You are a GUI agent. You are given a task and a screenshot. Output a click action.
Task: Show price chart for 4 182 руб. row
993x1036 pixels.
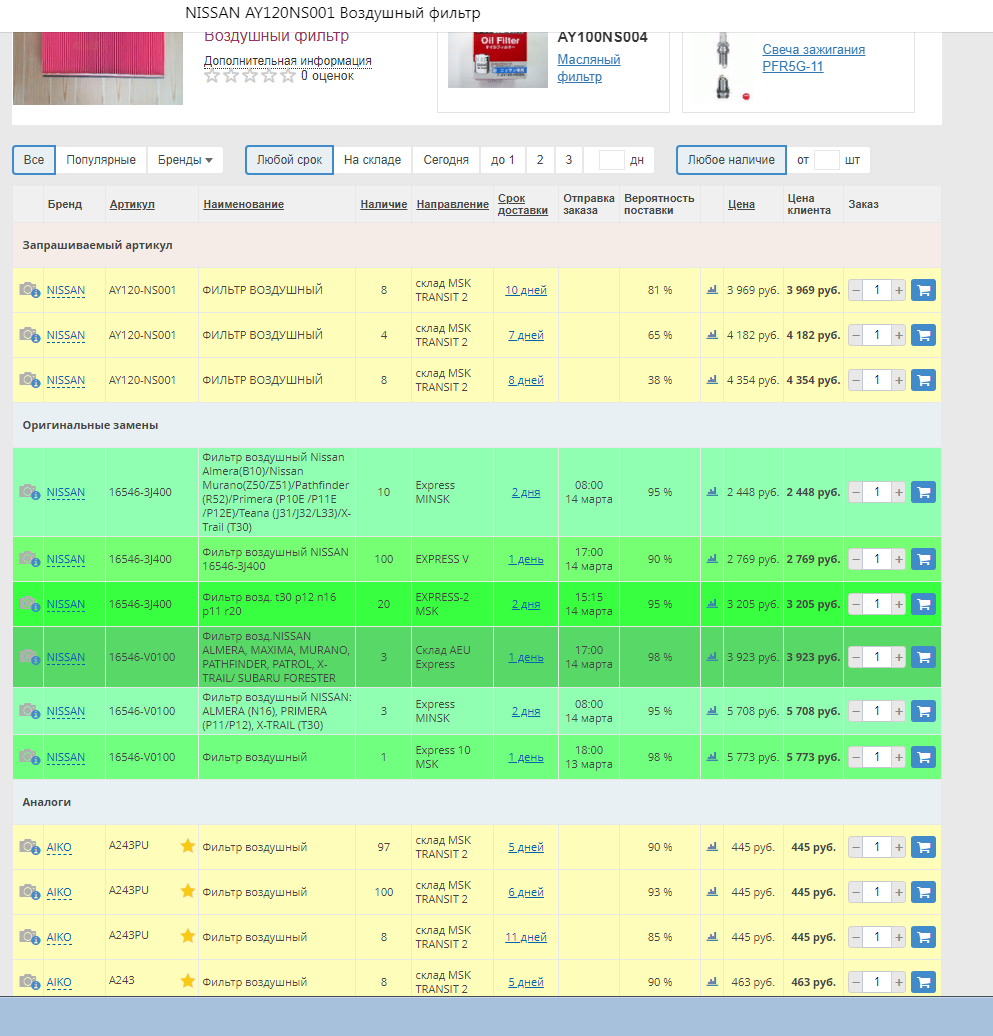pyautogui.click(x=712, y=335)
